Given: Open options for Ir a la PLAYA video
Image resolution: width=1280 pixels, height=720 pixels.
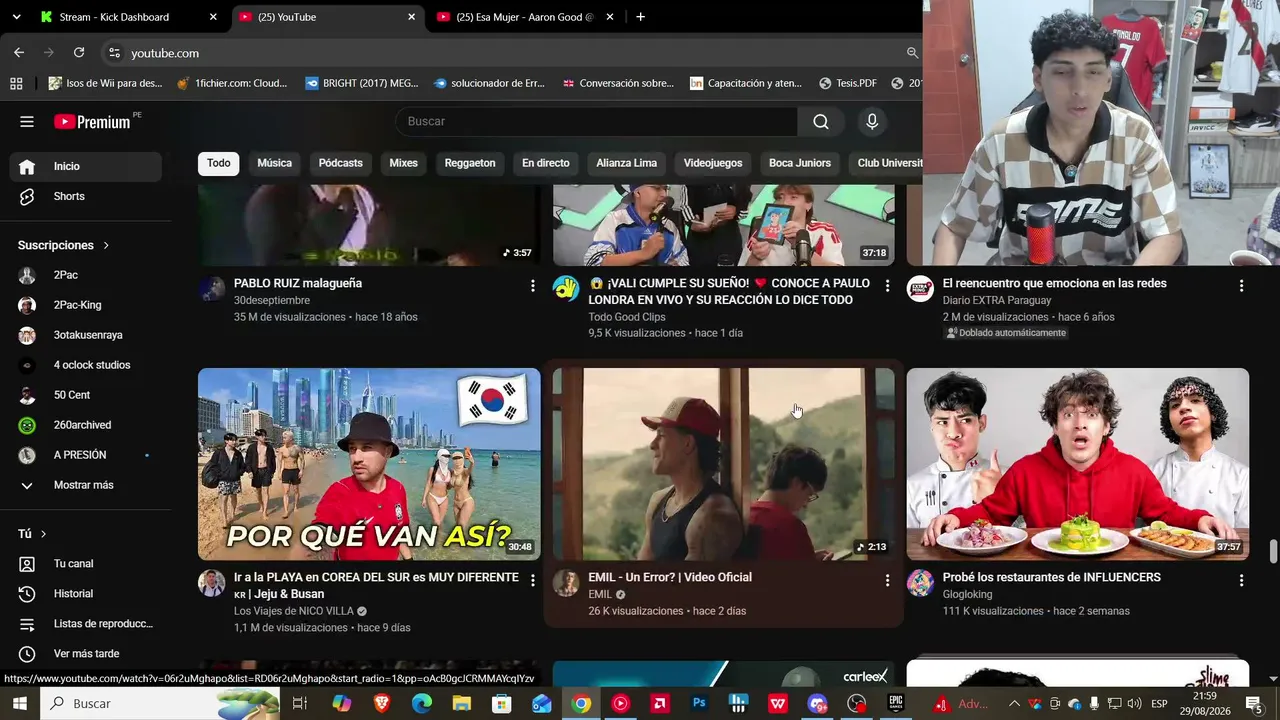Looking at the screenshot, I should coord(532,579).
